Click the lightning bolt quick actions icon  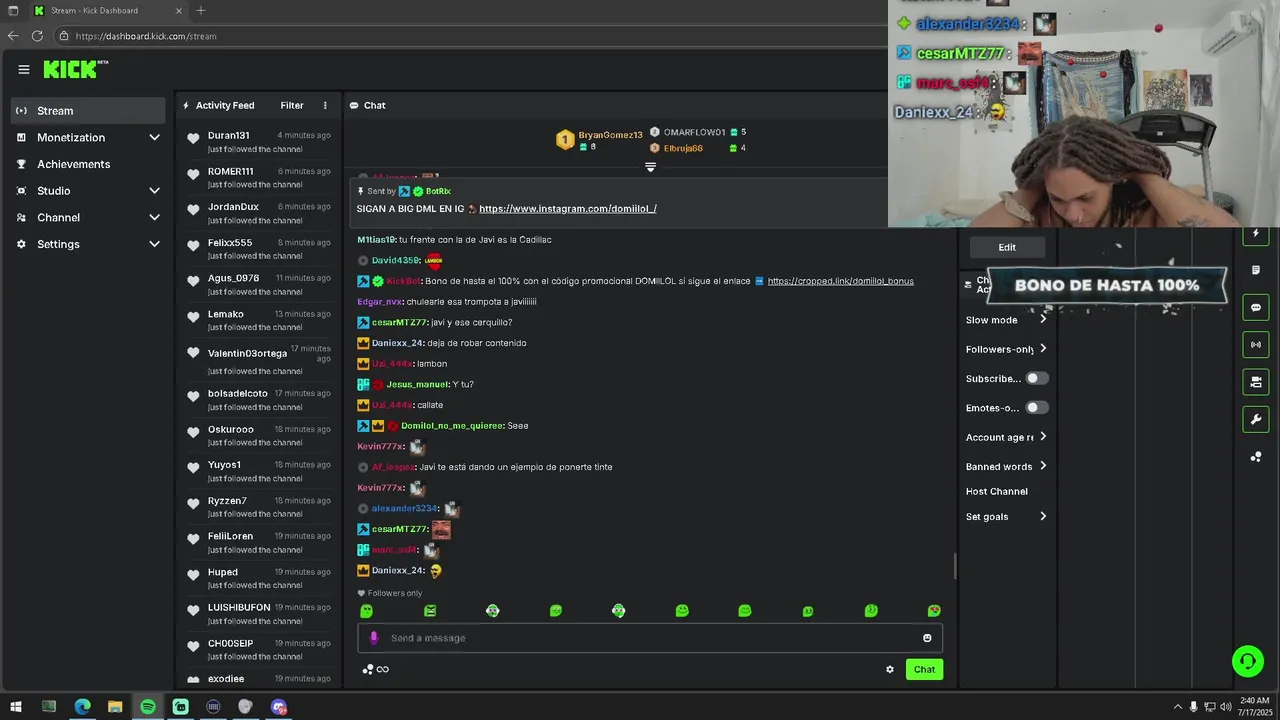1256,233
